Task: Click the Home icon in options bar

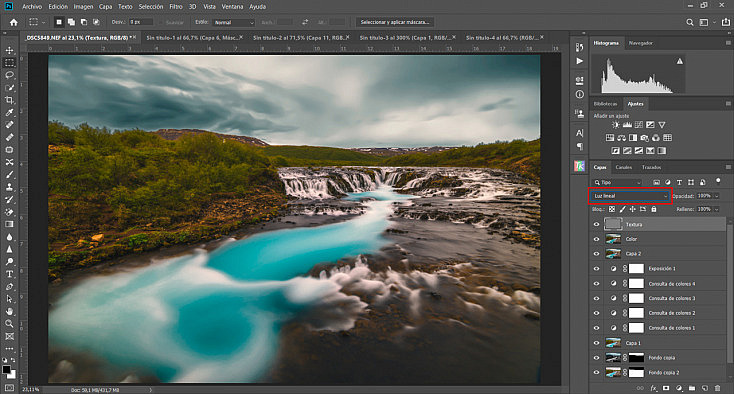Action: (x=14, y=22)
